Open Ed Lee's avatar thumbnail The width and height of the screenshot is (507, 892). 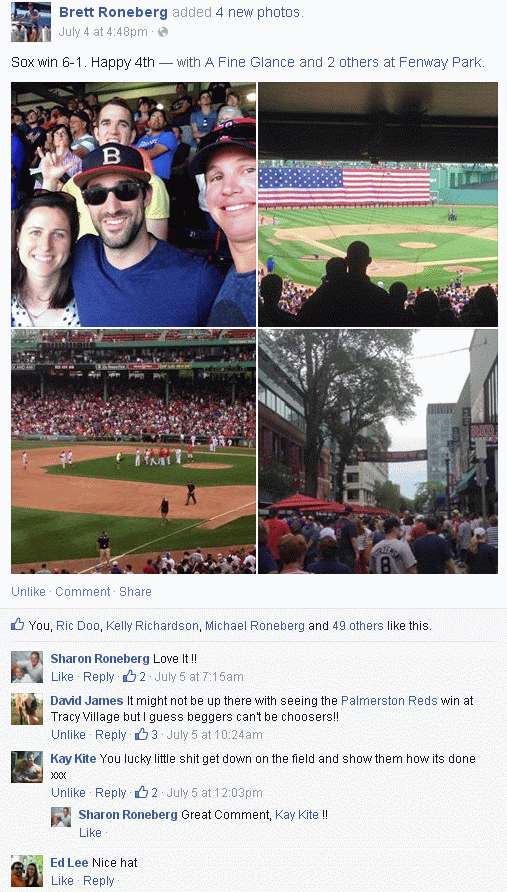click(27, 870)
